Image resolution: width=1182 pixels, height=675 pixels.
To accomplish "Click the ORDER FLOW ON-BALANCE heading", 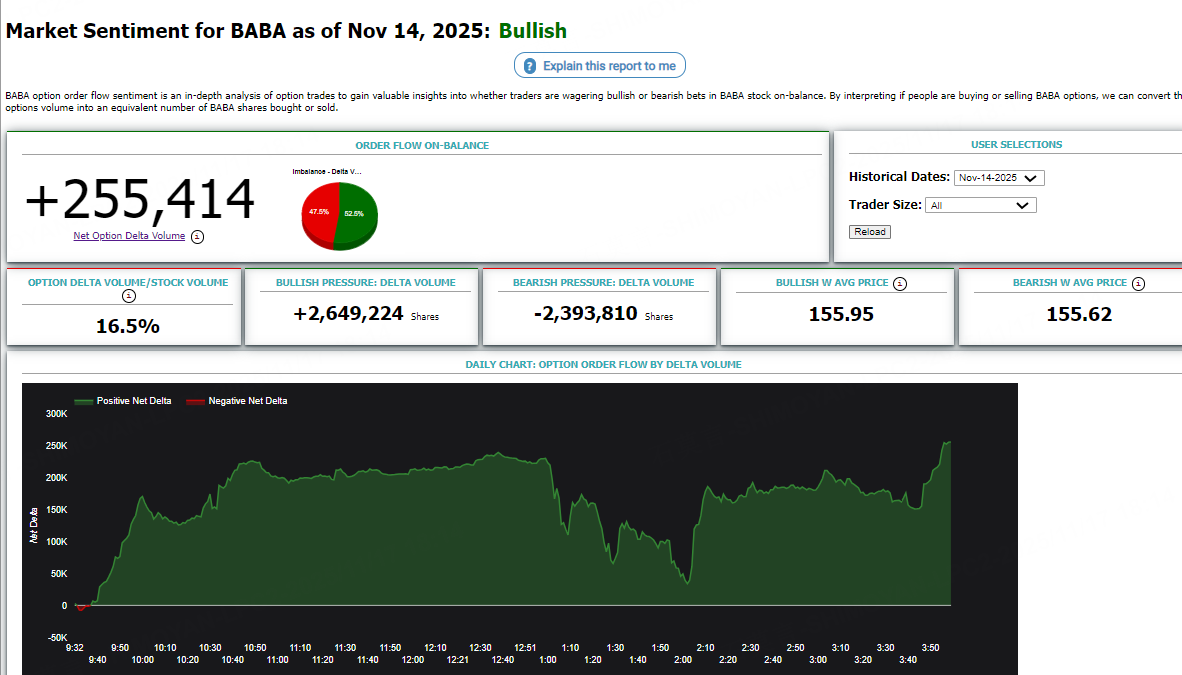I will tap(422, 146).
